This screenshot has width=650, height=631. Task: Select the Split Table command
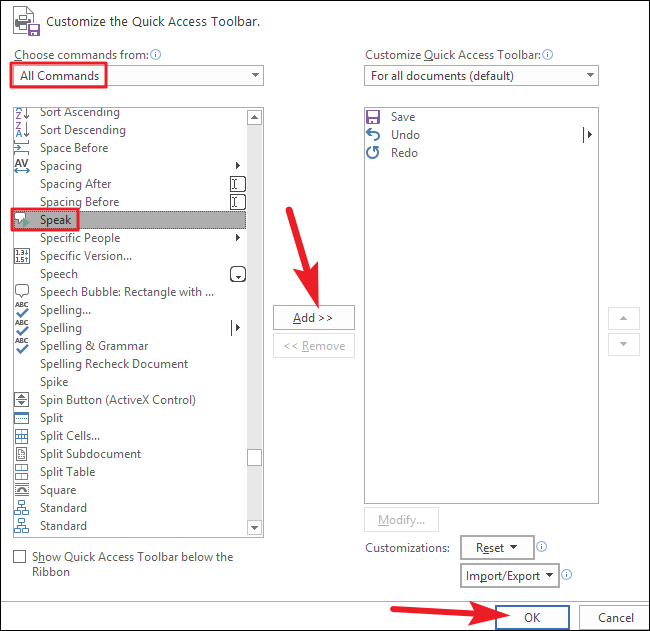(67, 472)
